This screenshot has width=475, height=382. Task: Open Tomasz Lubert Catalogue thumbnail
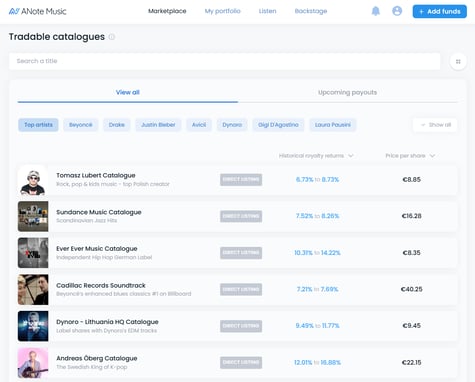[x=33, y=180]
